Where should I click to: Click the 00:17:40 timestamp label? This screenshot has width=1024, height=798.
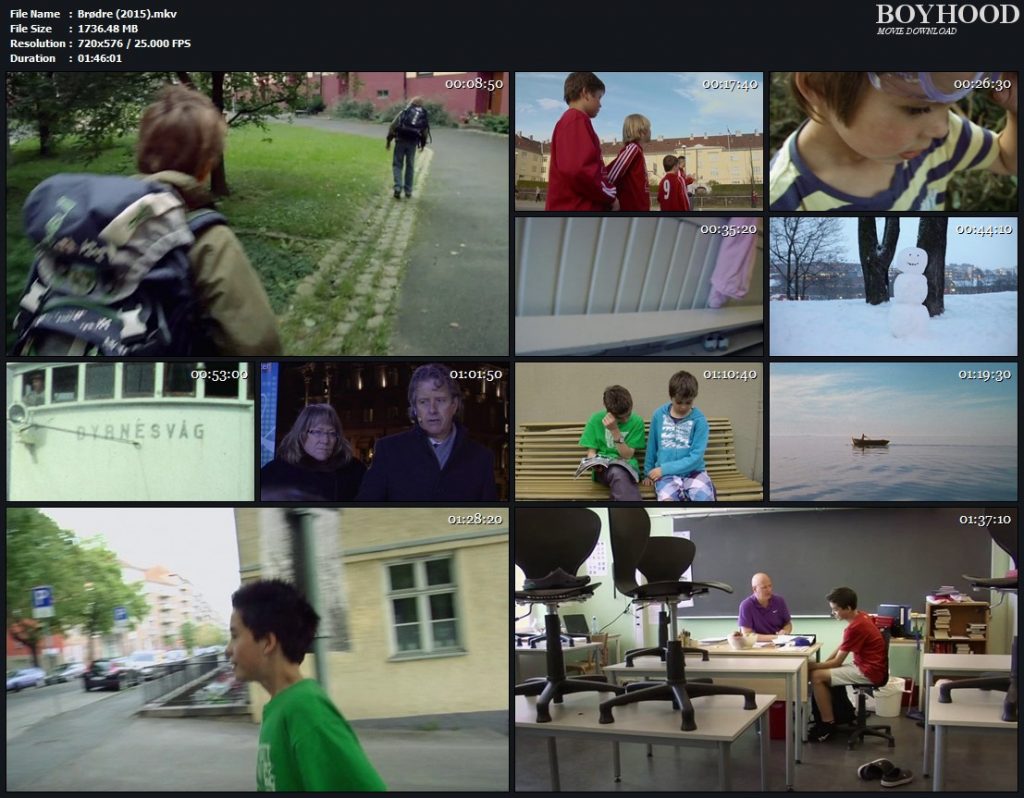tap(729, 84)
